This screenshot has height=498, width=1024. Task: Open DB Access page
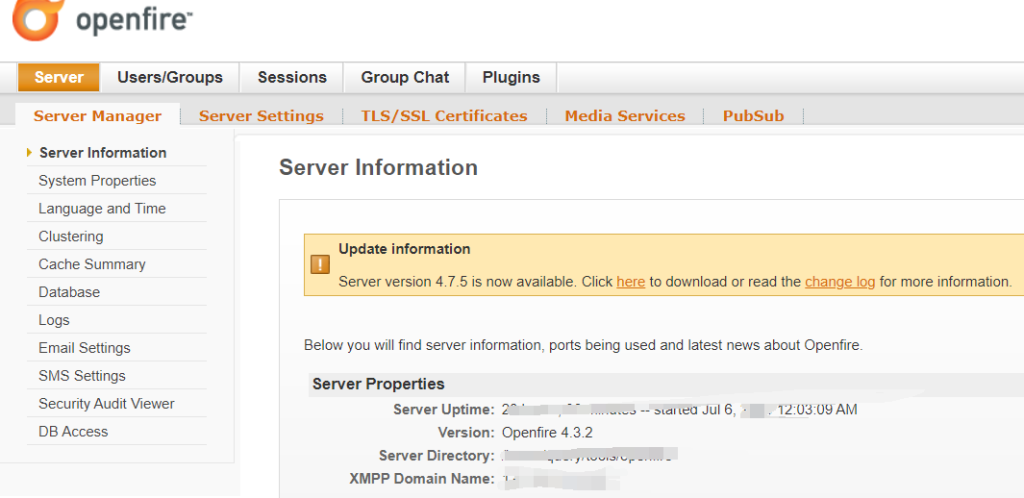pos(73,432)
